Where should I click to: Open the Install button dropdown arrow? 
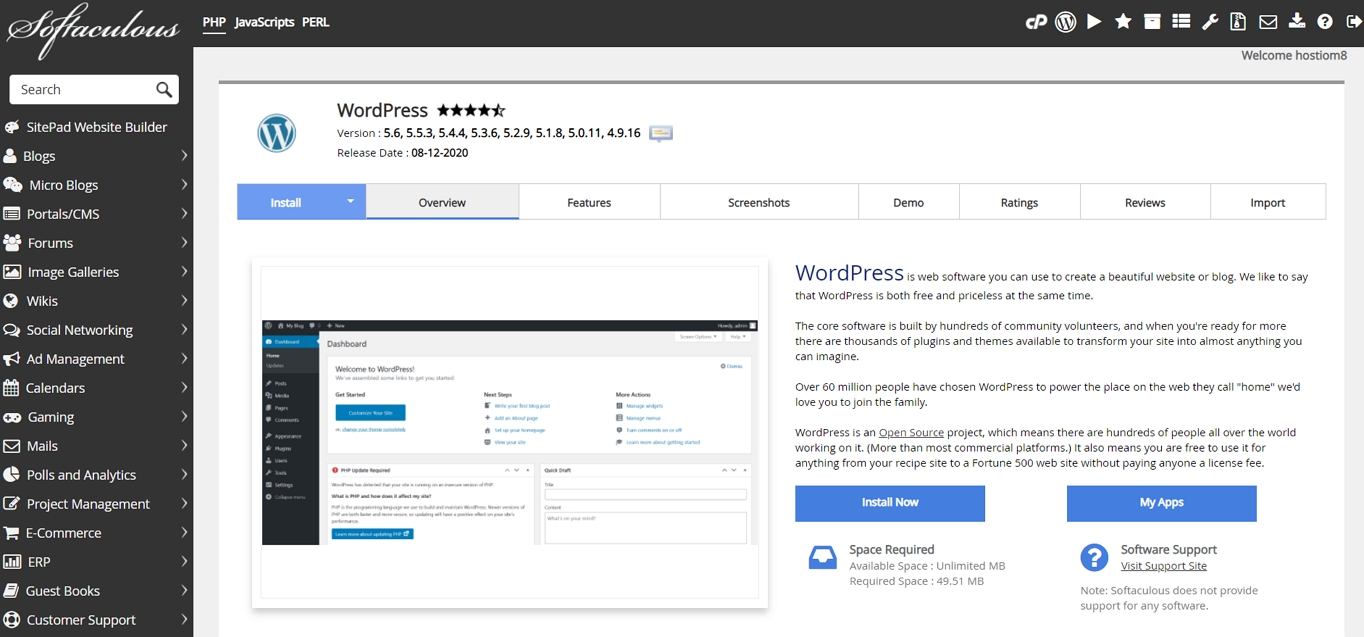click(350, 201)
